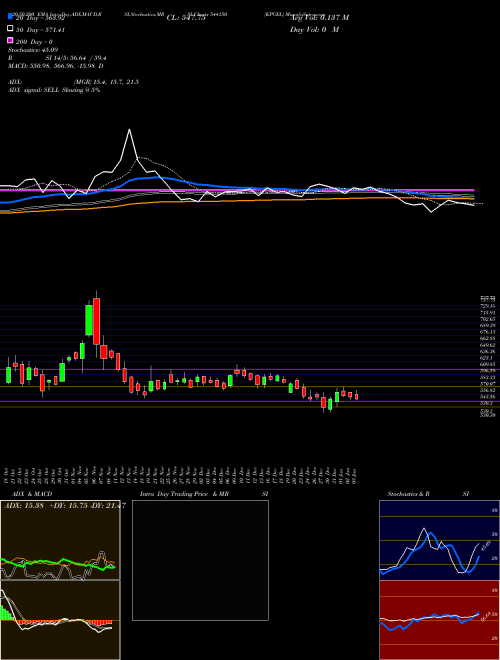Click the last red candlestick on the right
Viewport: 500px width, 660px height.
[356, 397]
